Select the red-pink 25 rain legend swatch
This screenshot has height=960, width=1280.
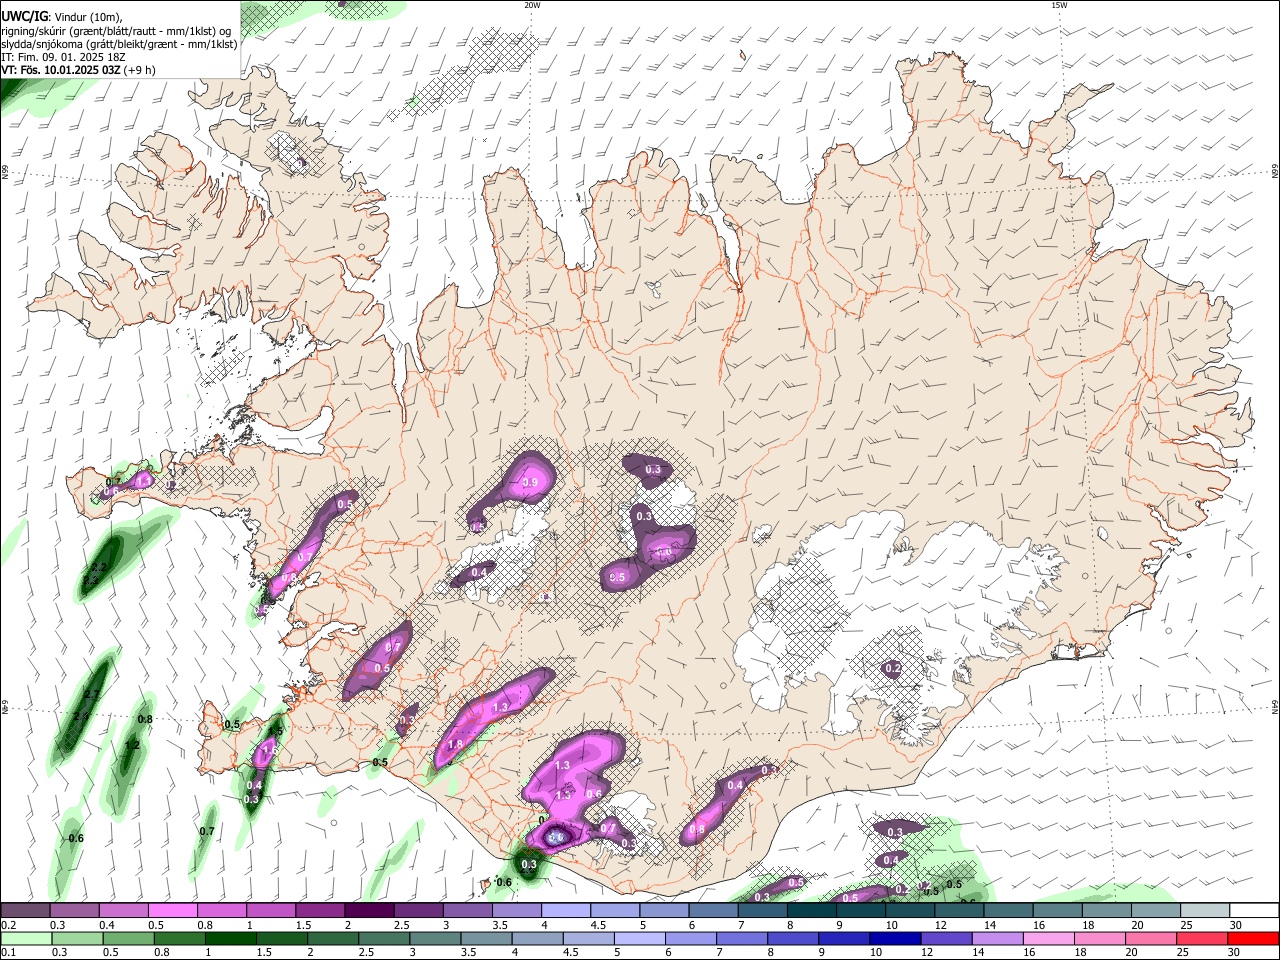tap(1203, 938)
